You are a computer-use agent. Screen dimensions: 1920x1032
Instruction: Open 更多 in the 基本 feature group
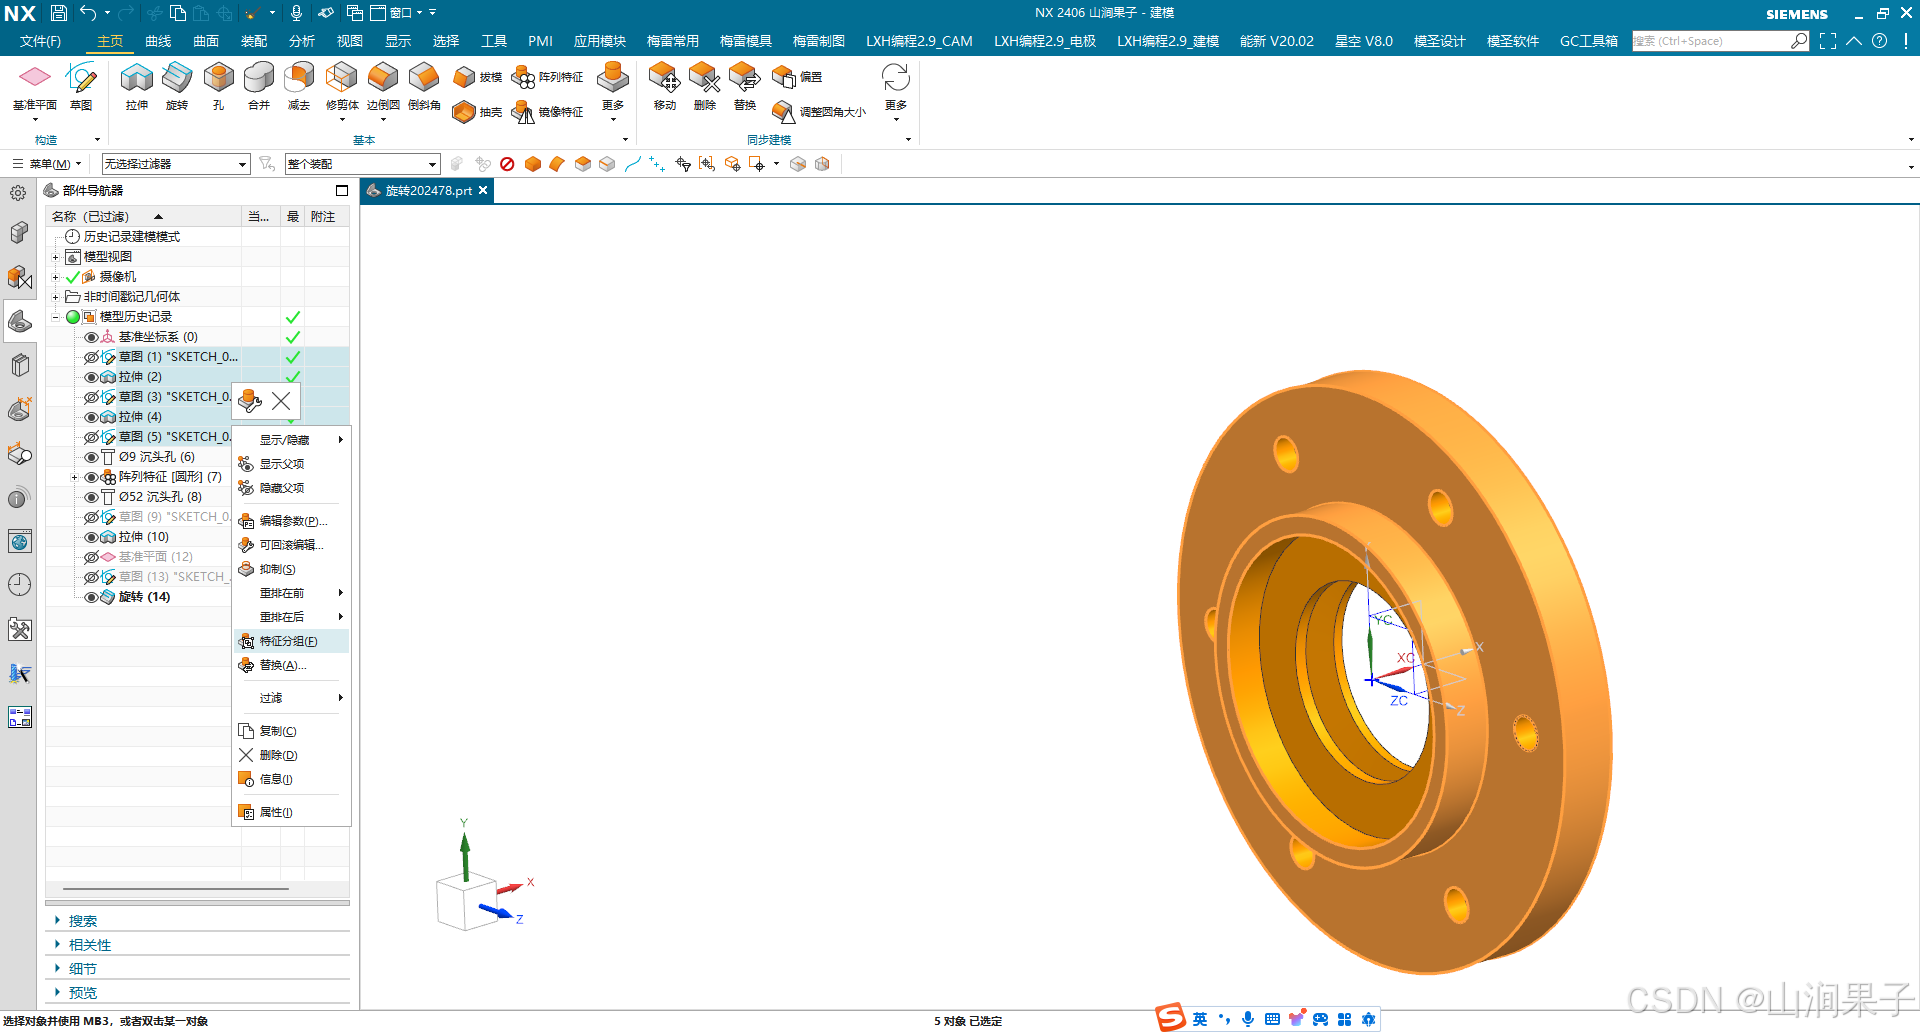tap(613, 93)
